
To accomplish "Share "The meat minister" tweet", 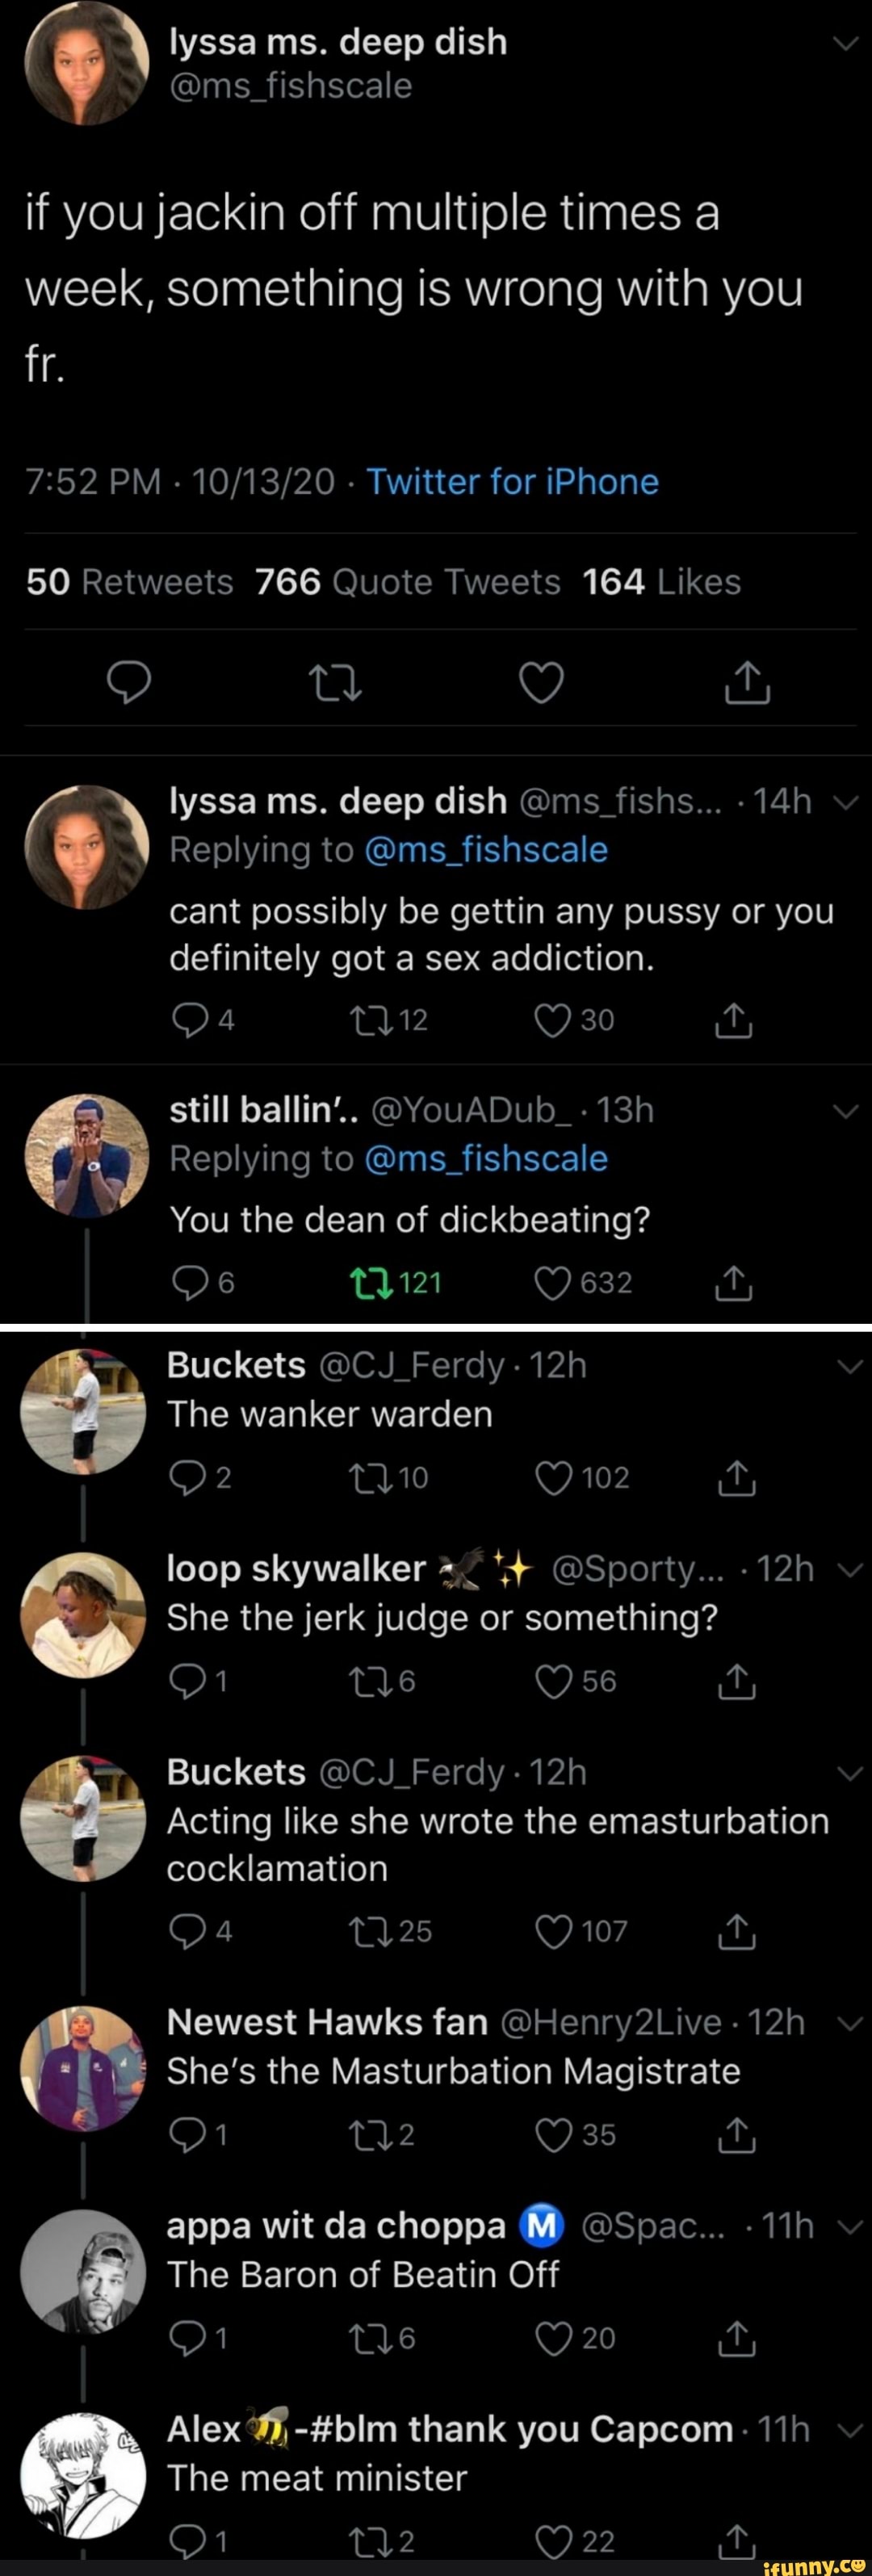I will point(736,2540).
